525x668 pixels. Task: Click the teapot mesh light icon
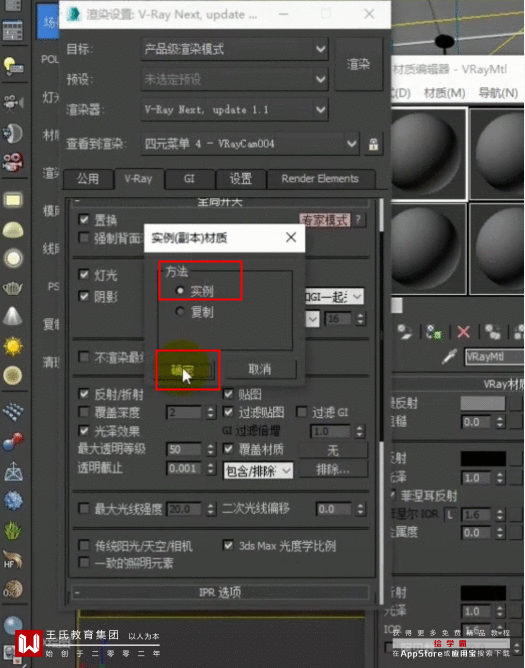pos(13,288)
